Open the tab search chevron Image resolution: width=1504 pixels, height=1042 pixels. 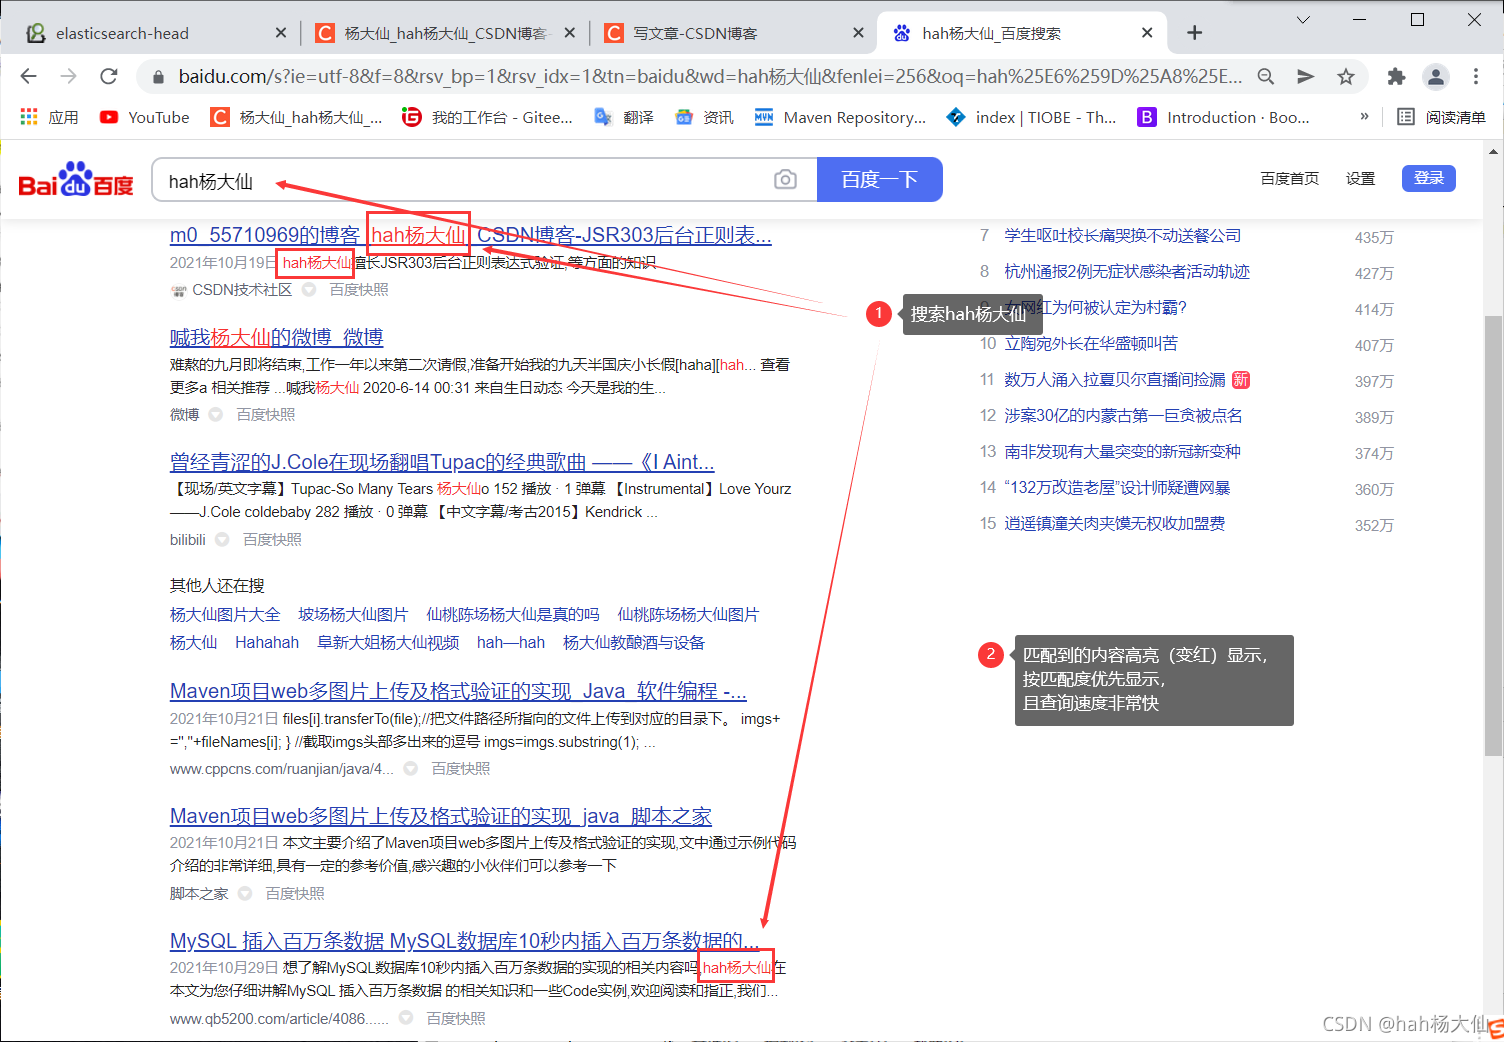[1303, 19]
